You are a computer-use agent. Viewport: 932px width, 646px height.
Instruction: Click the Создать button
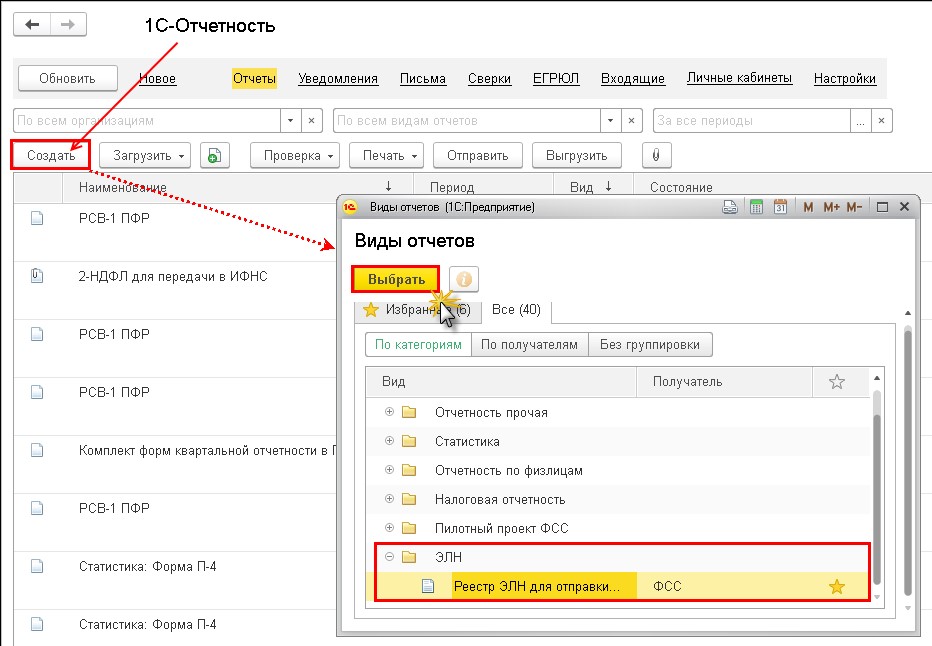51,155
